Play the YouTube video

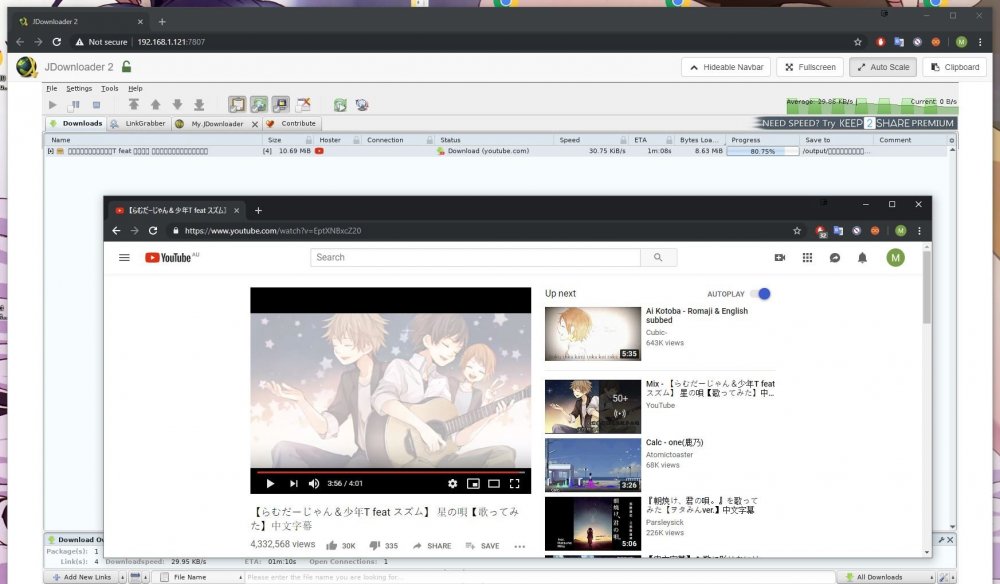point(270,484)
